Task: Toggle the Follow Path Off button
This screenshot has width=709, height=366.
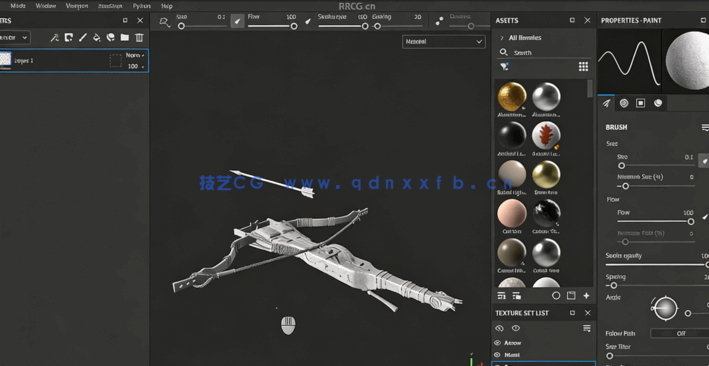Action: [x=680, y=333]
